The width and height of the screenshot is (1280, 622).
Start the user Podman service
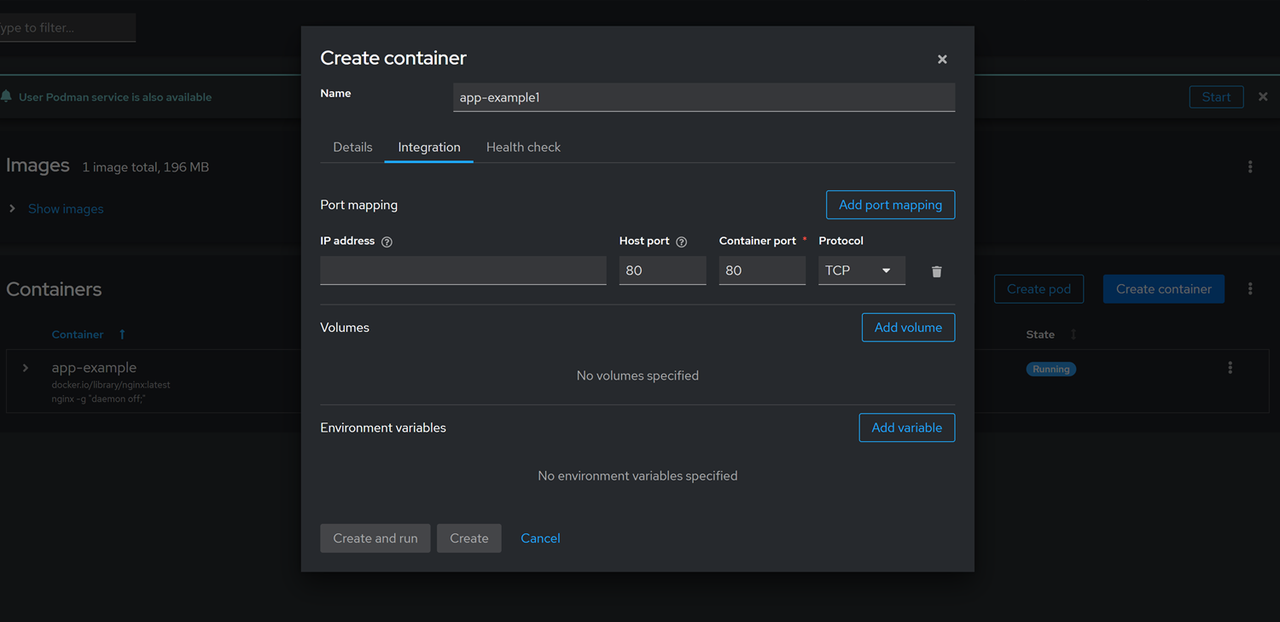1216,97
